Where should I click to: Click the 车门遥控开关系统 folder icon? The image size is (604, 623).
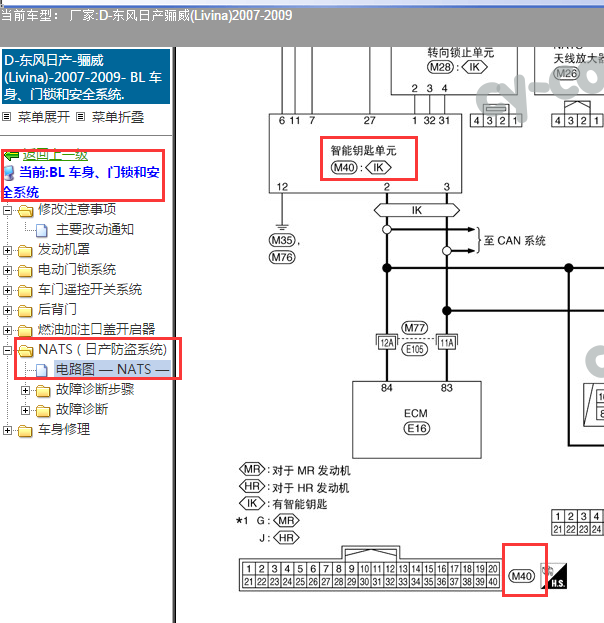coord(25,291)
